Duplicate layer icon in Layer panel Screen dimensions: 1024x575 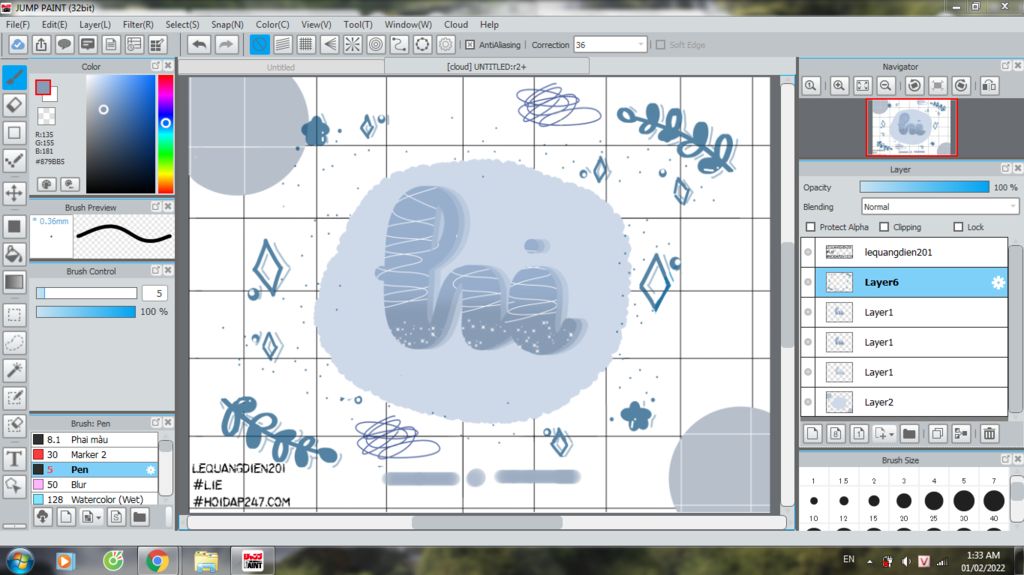click(x=937, y=433)
